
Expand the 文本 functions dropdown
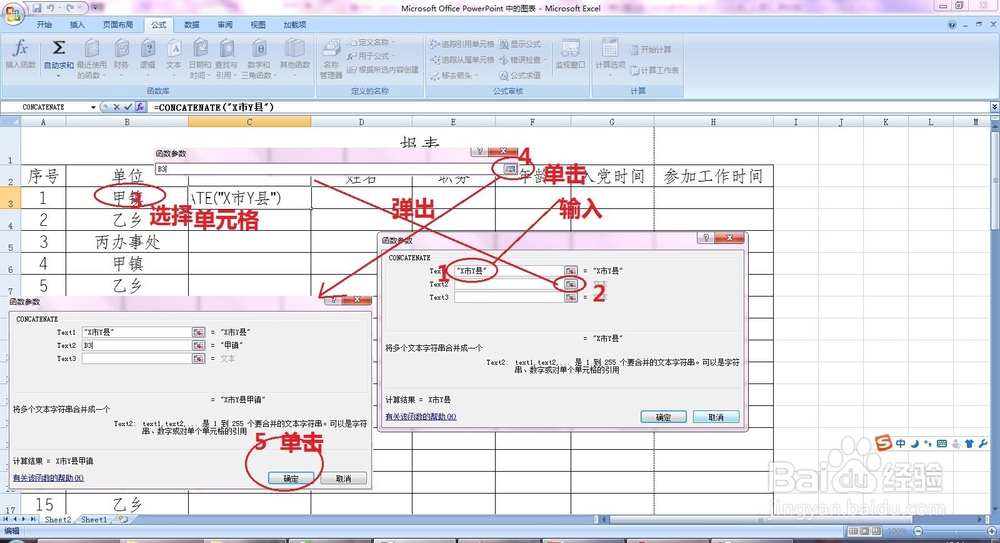coord(174,59)
